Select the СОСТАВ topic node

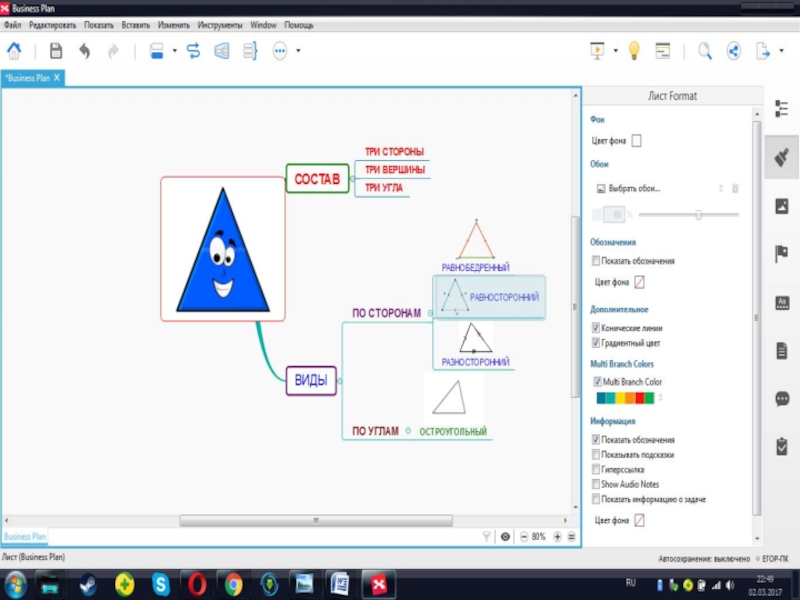[x=316, y=179]
